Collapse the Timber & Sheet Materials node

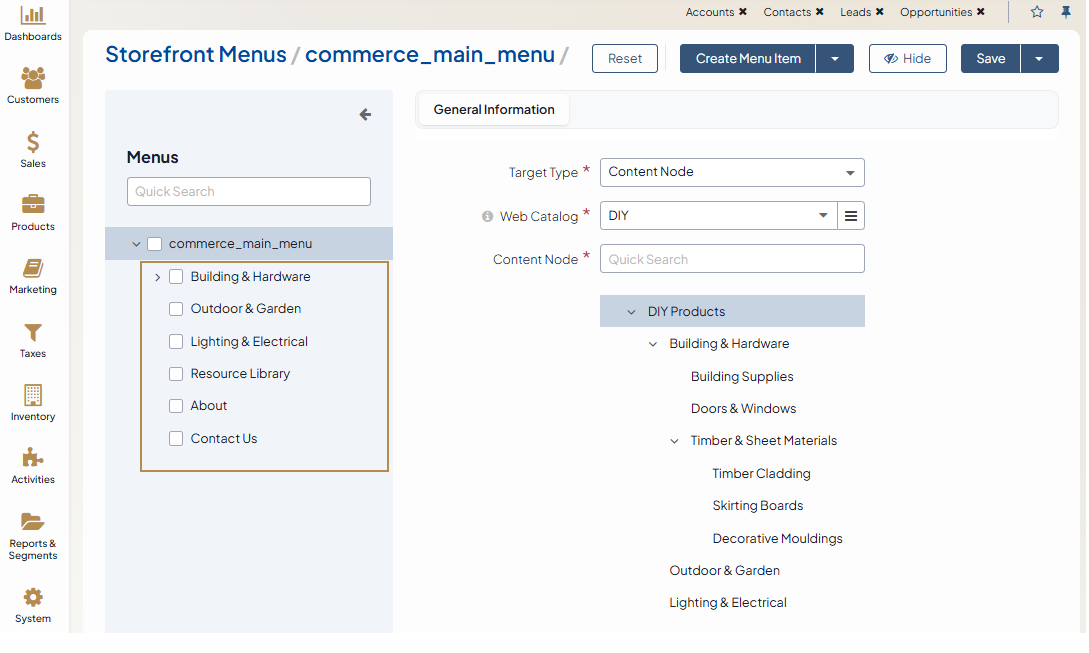675,441
